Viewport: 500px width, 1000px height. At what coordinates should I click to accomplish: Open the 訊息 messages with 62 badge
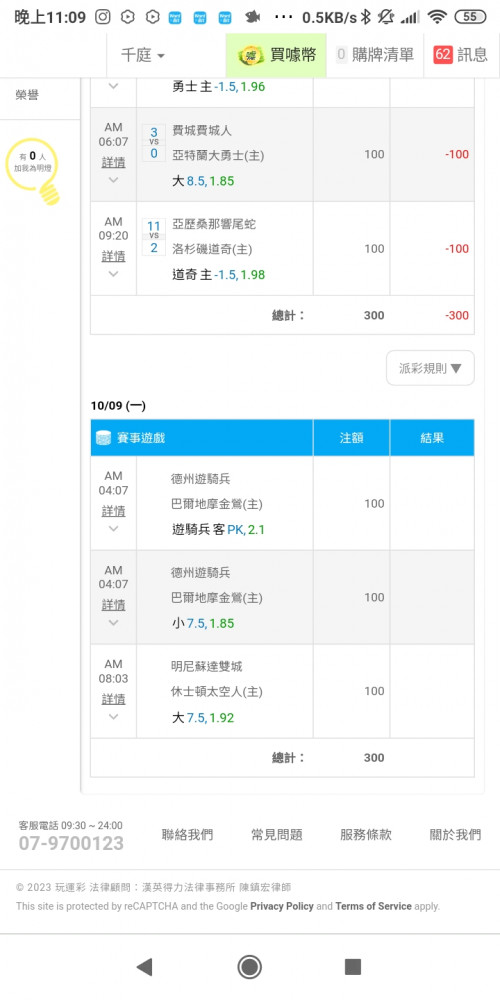coord(460,55)
